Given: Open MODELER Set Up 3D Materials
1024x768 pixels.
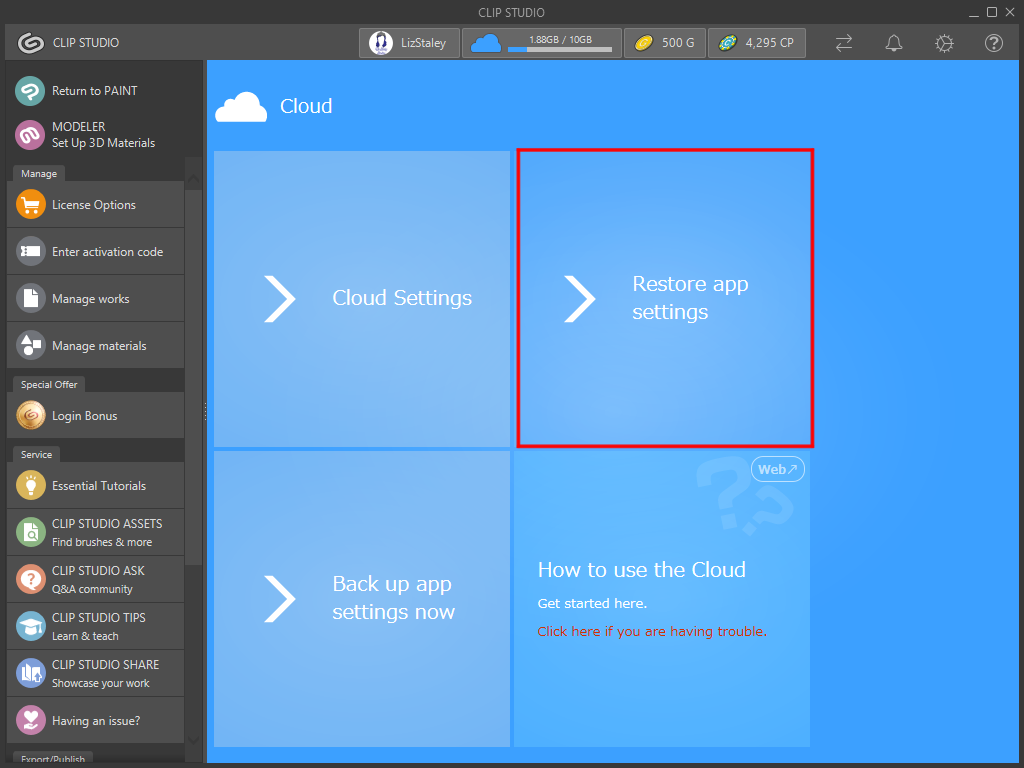Looking at the screenshot, I should tap(30, 135).
